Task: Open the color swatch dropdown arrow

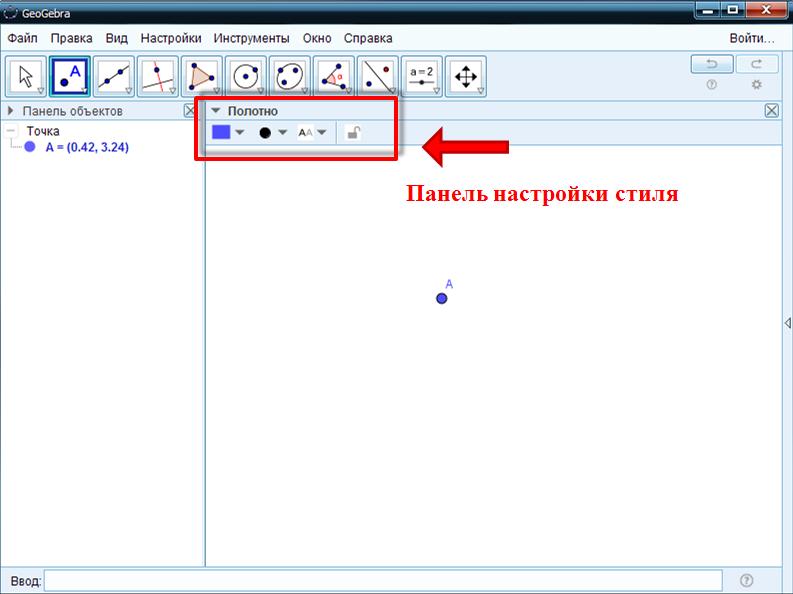Action: point(240,132)
